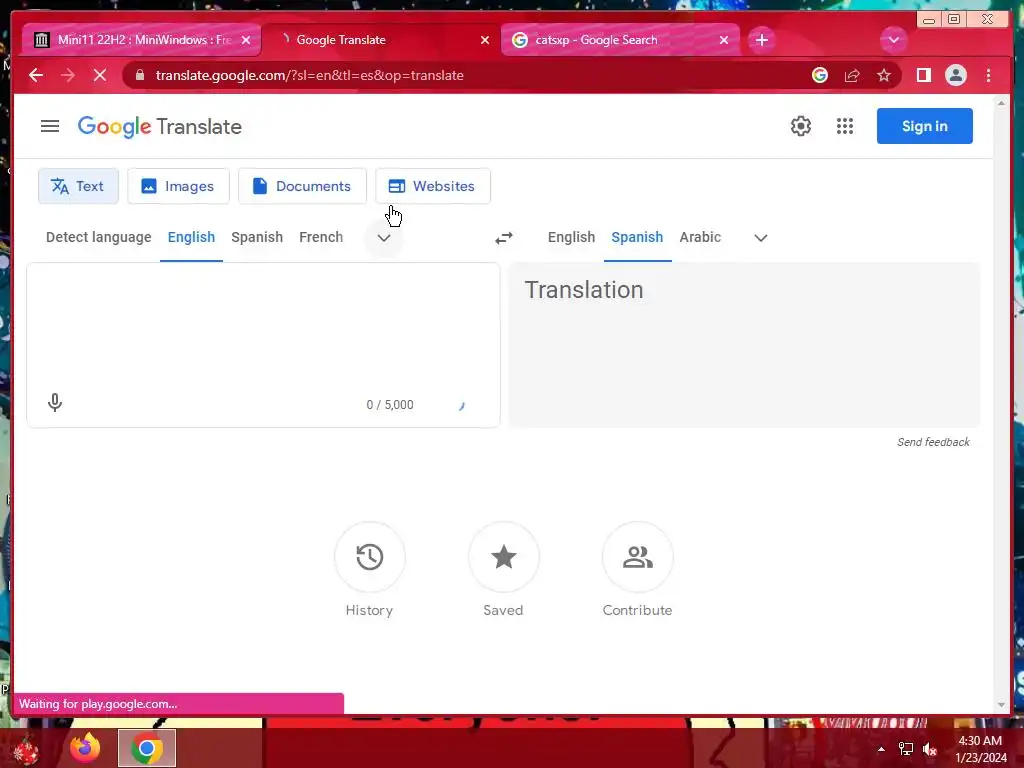This screenshot has height=768, width=1024.
Task: Click the Start button on taskbar
Action: coord(26,749)
